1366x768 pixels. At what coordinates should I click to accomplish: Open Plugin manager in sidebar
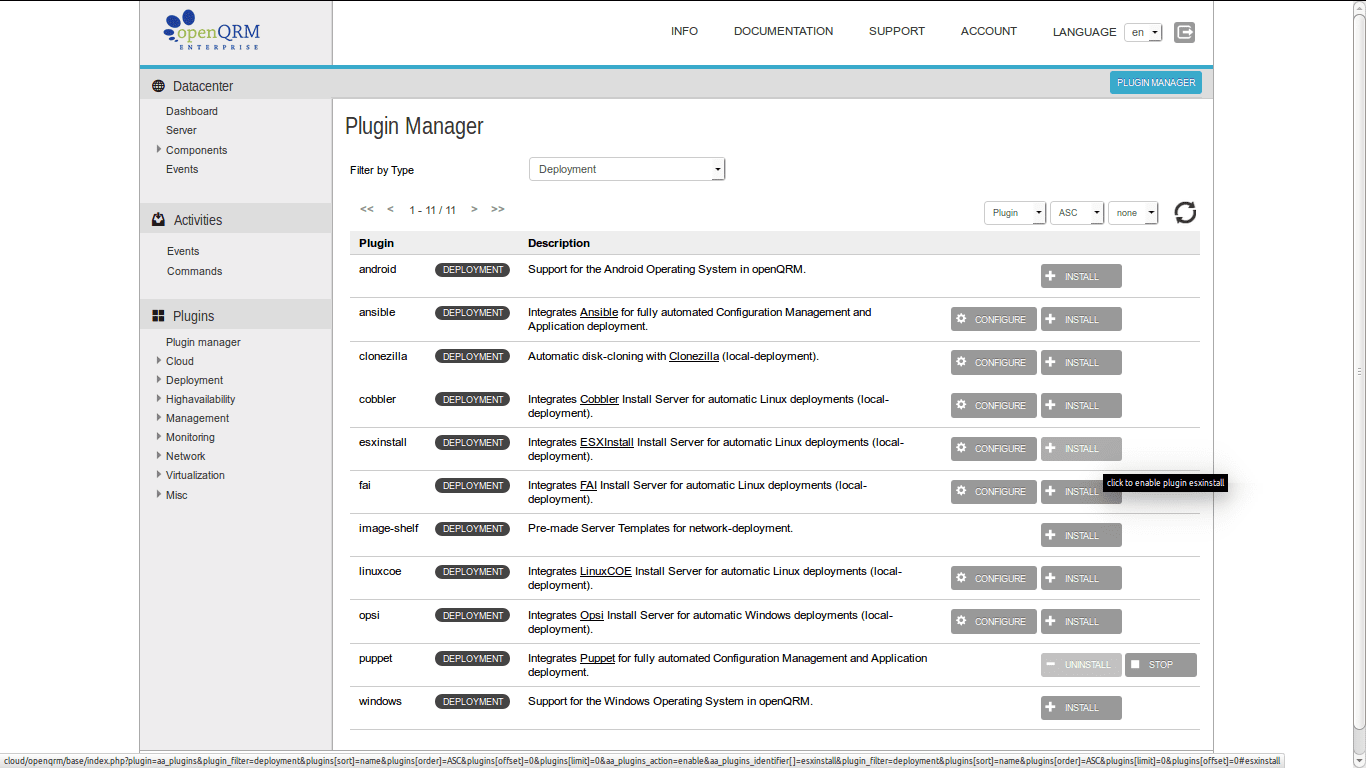pos(203,342)
